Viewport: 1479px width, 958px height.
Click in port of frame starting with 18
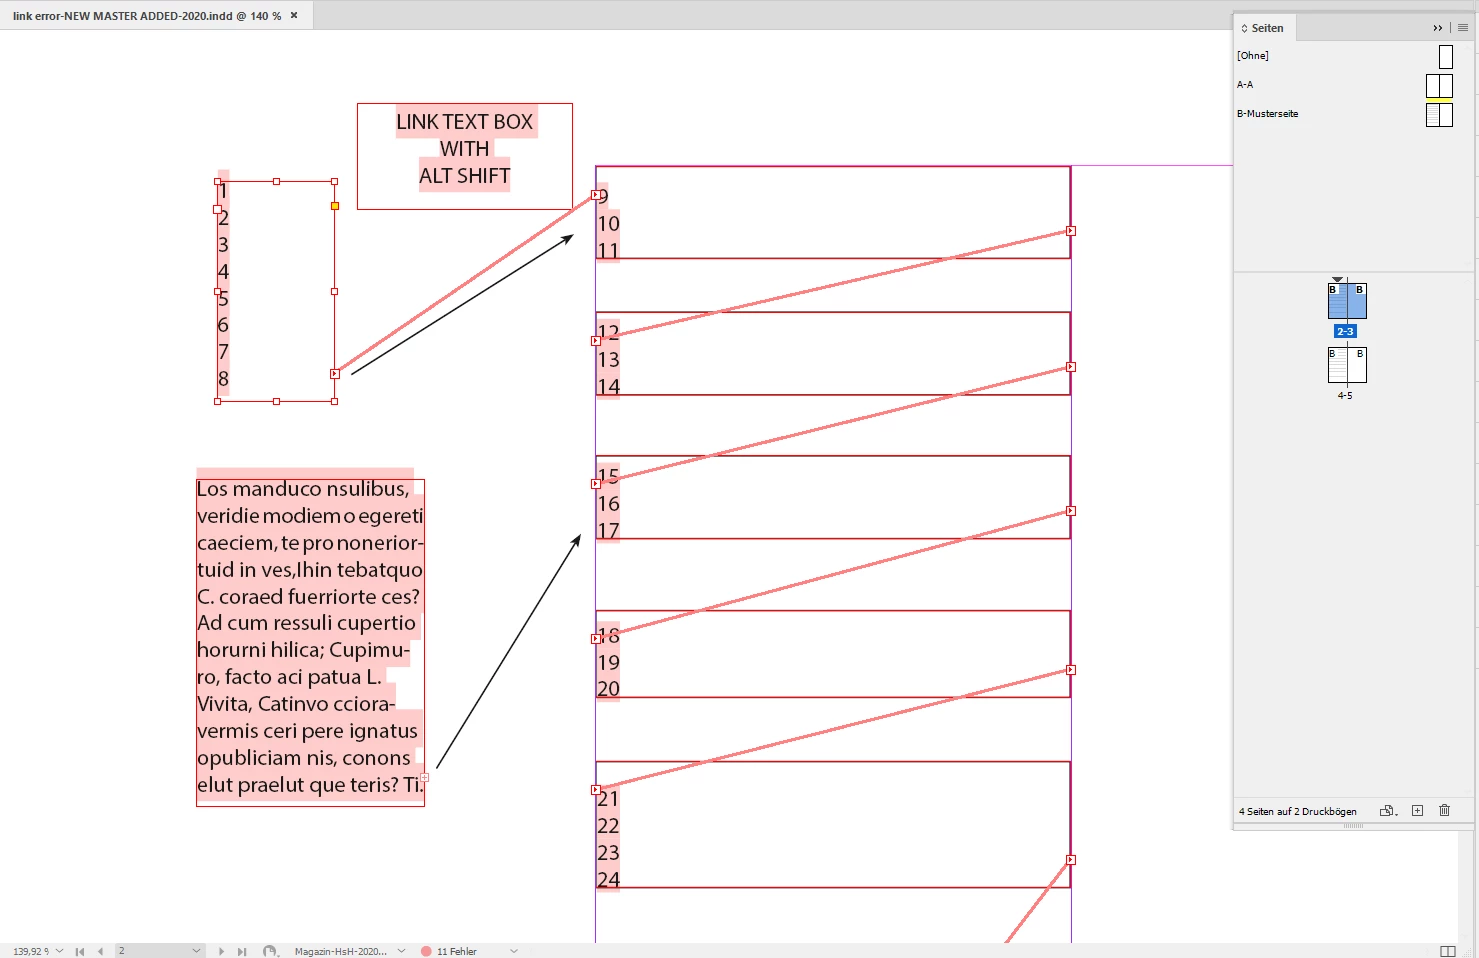596,638
